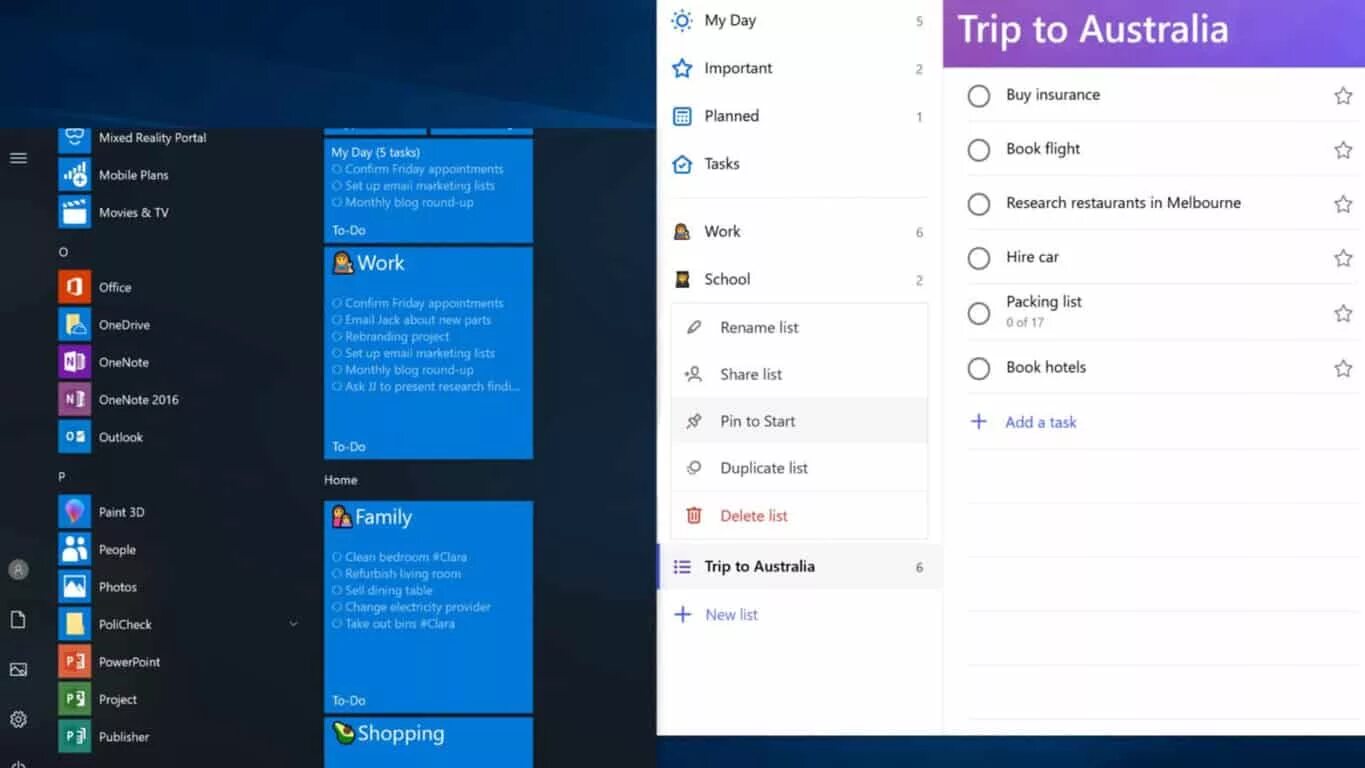
Task: Expand the PoliCheck folder chevron
Action: coord(293,624)
